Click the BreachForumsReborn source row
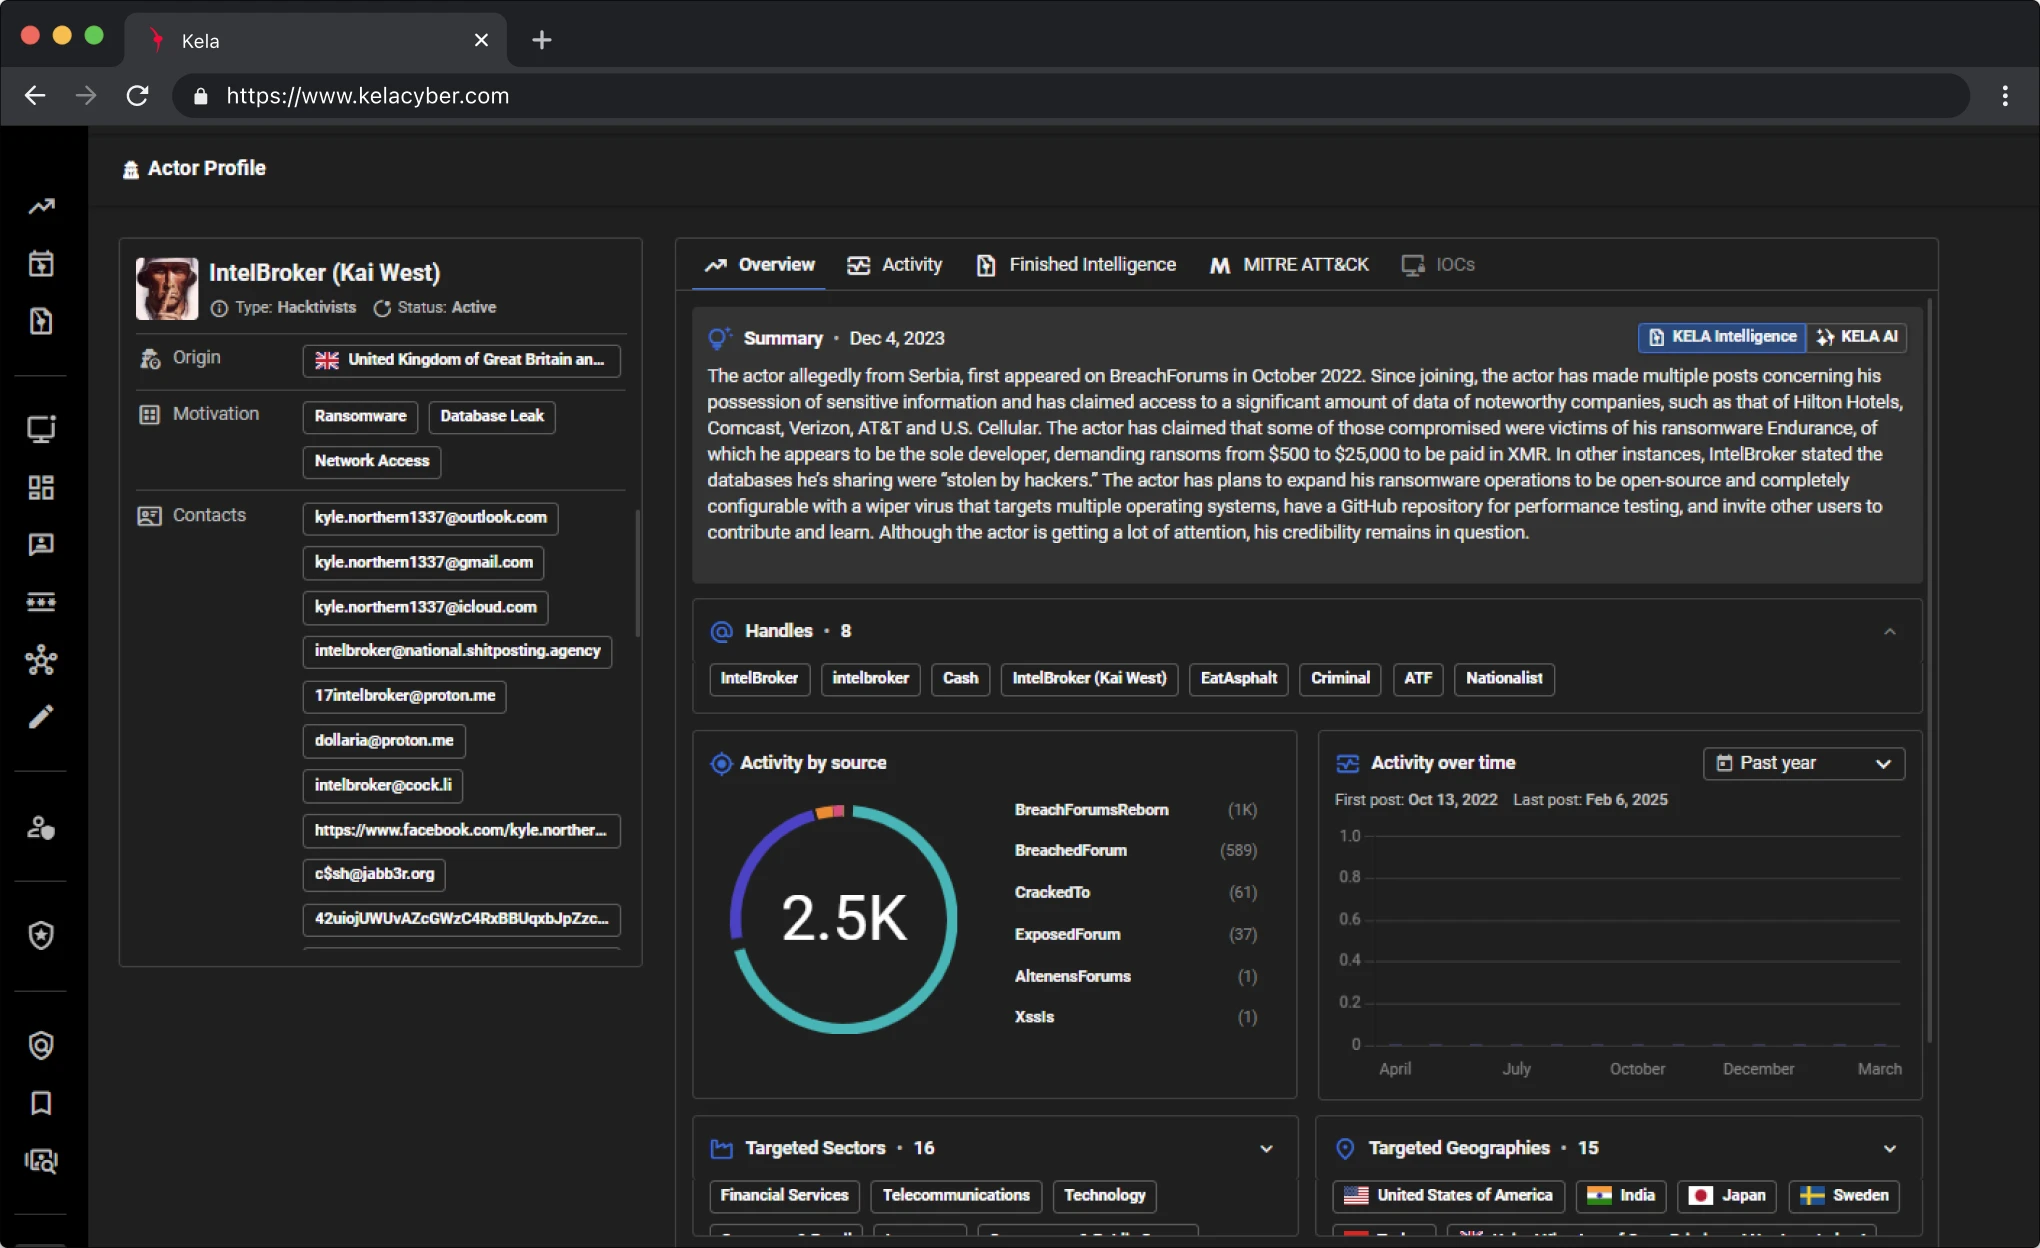The width and height of the screenshot is (2040, 1248). tap(1135, 810)
